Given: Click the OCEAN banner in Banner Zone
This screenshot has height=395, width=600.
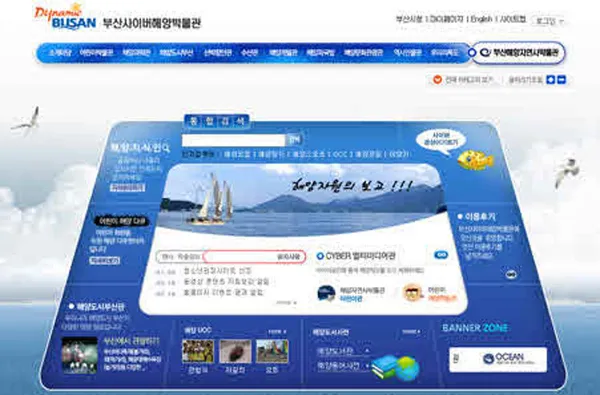Looking at the screenshot, I should click(498, 359).
